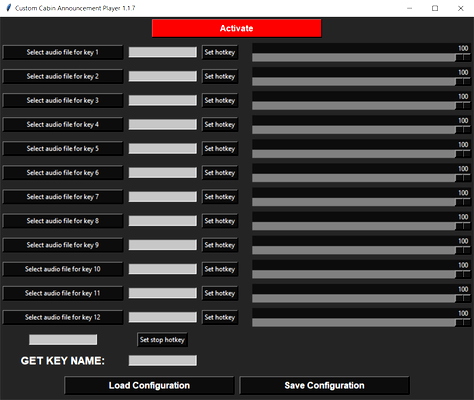Select audio file for key 7

[x=63, y=197]
